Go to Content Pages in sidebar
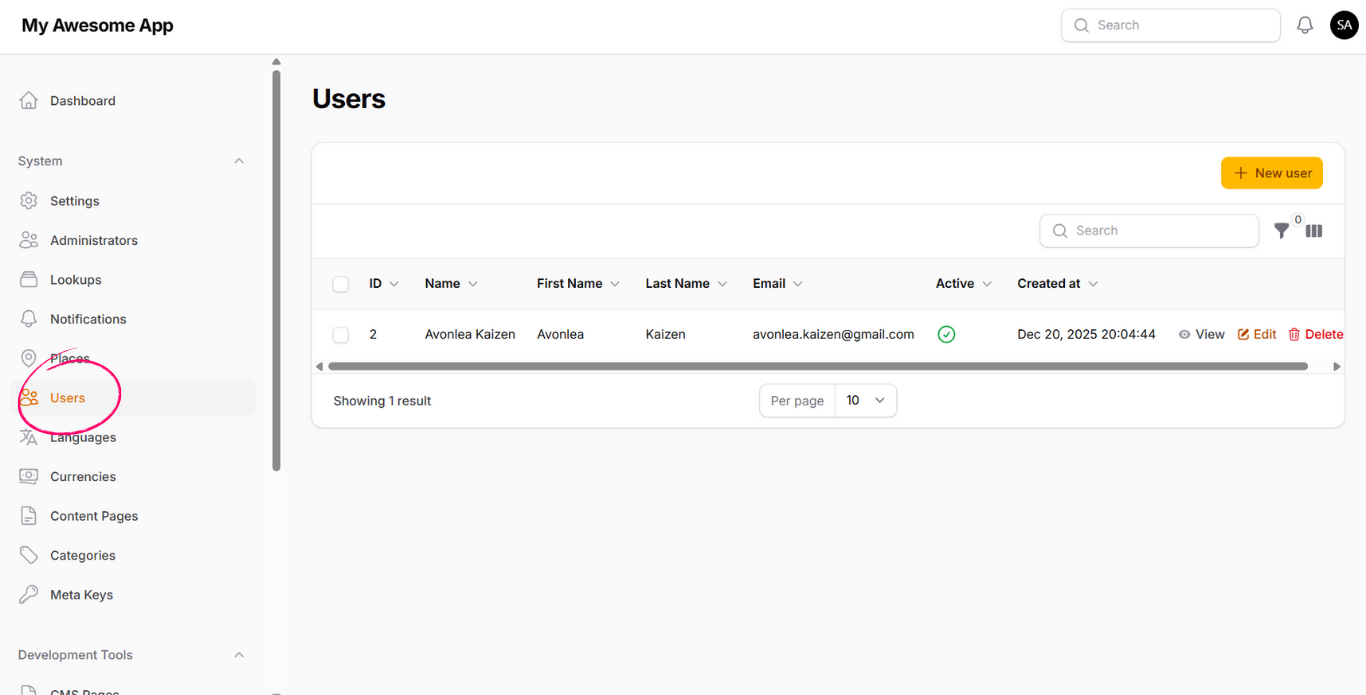 point(94,516)
